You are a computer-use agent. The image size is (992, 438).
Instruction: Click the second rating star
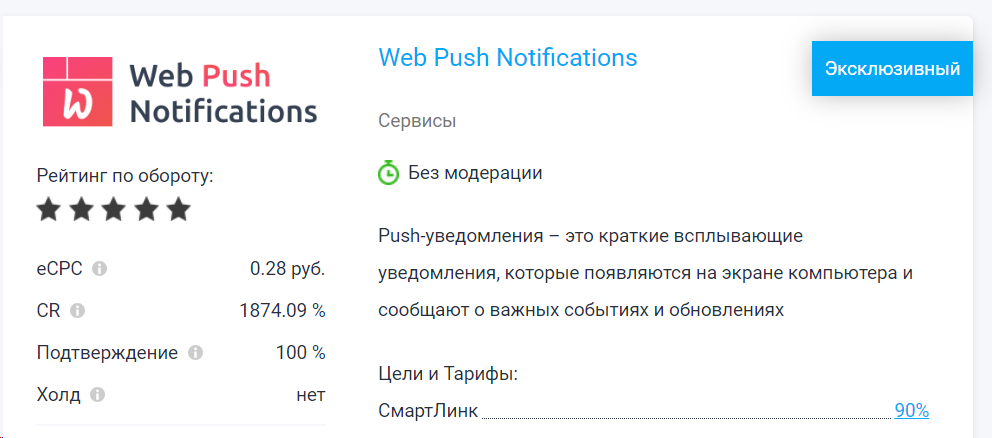82,209
